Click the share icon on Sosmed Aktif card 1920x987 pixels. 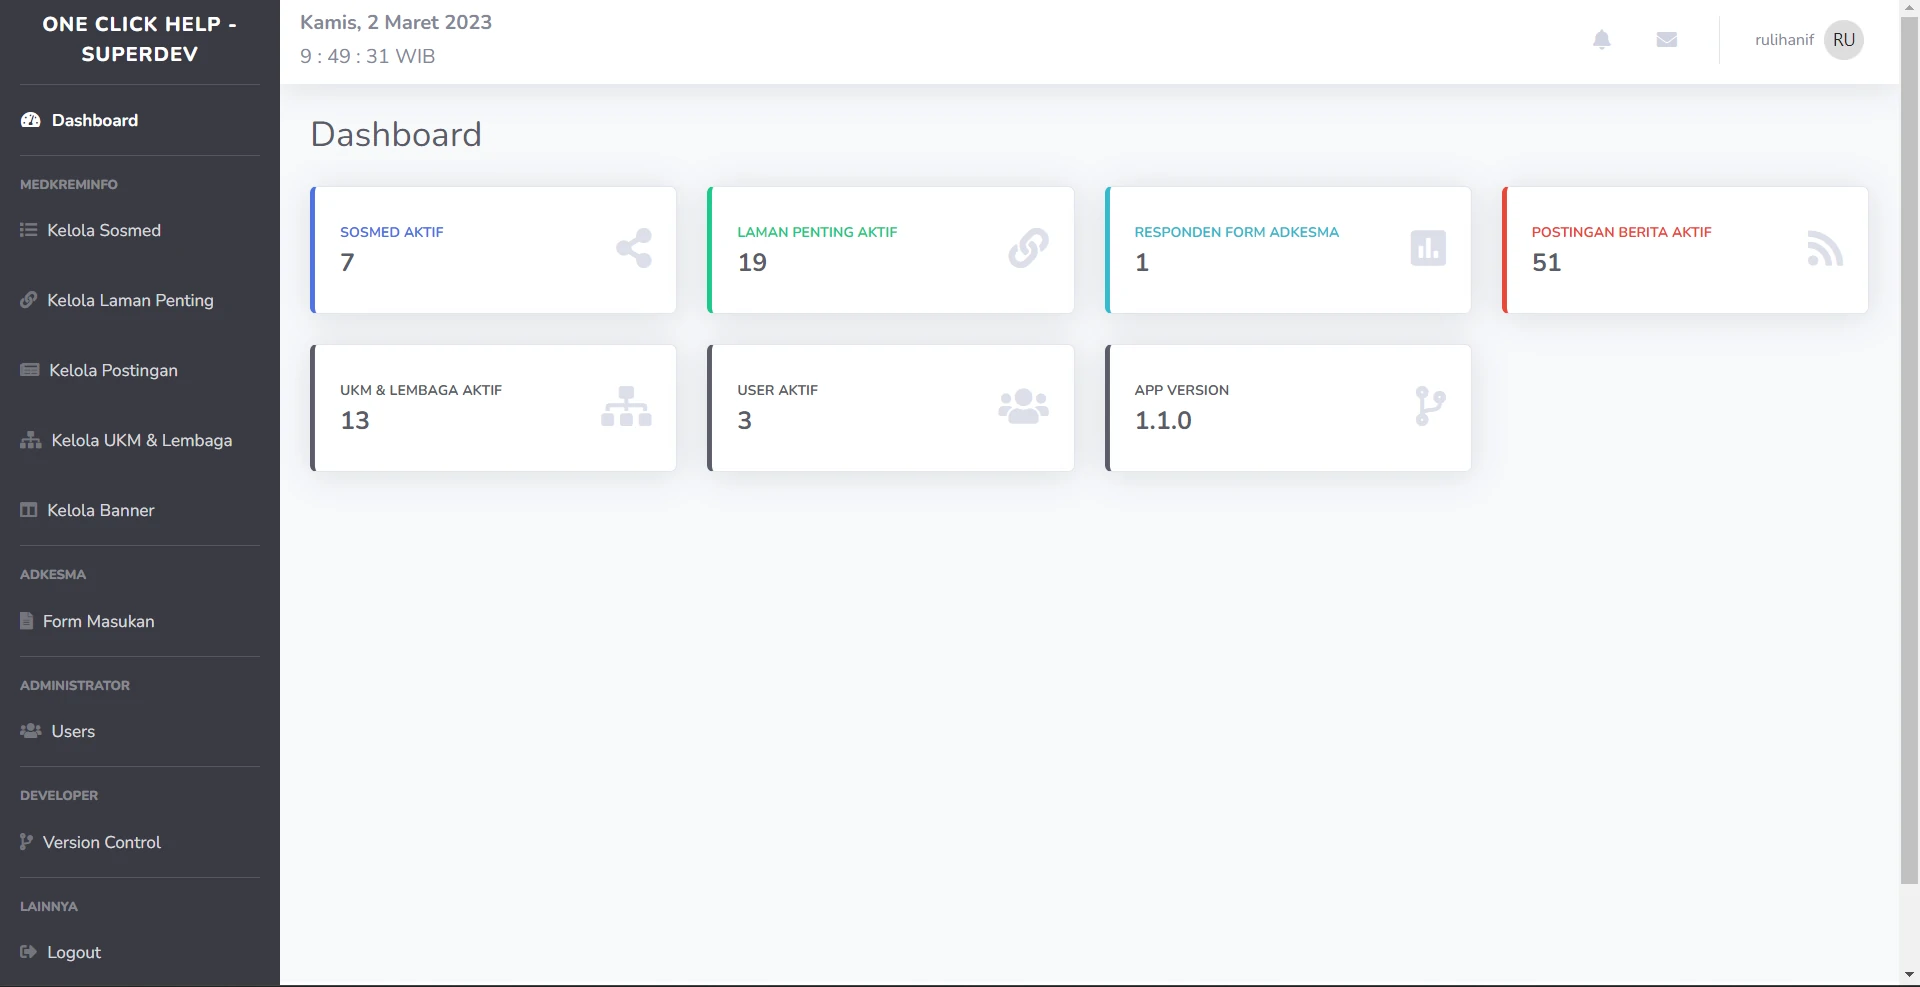click(x=634, y=248)
